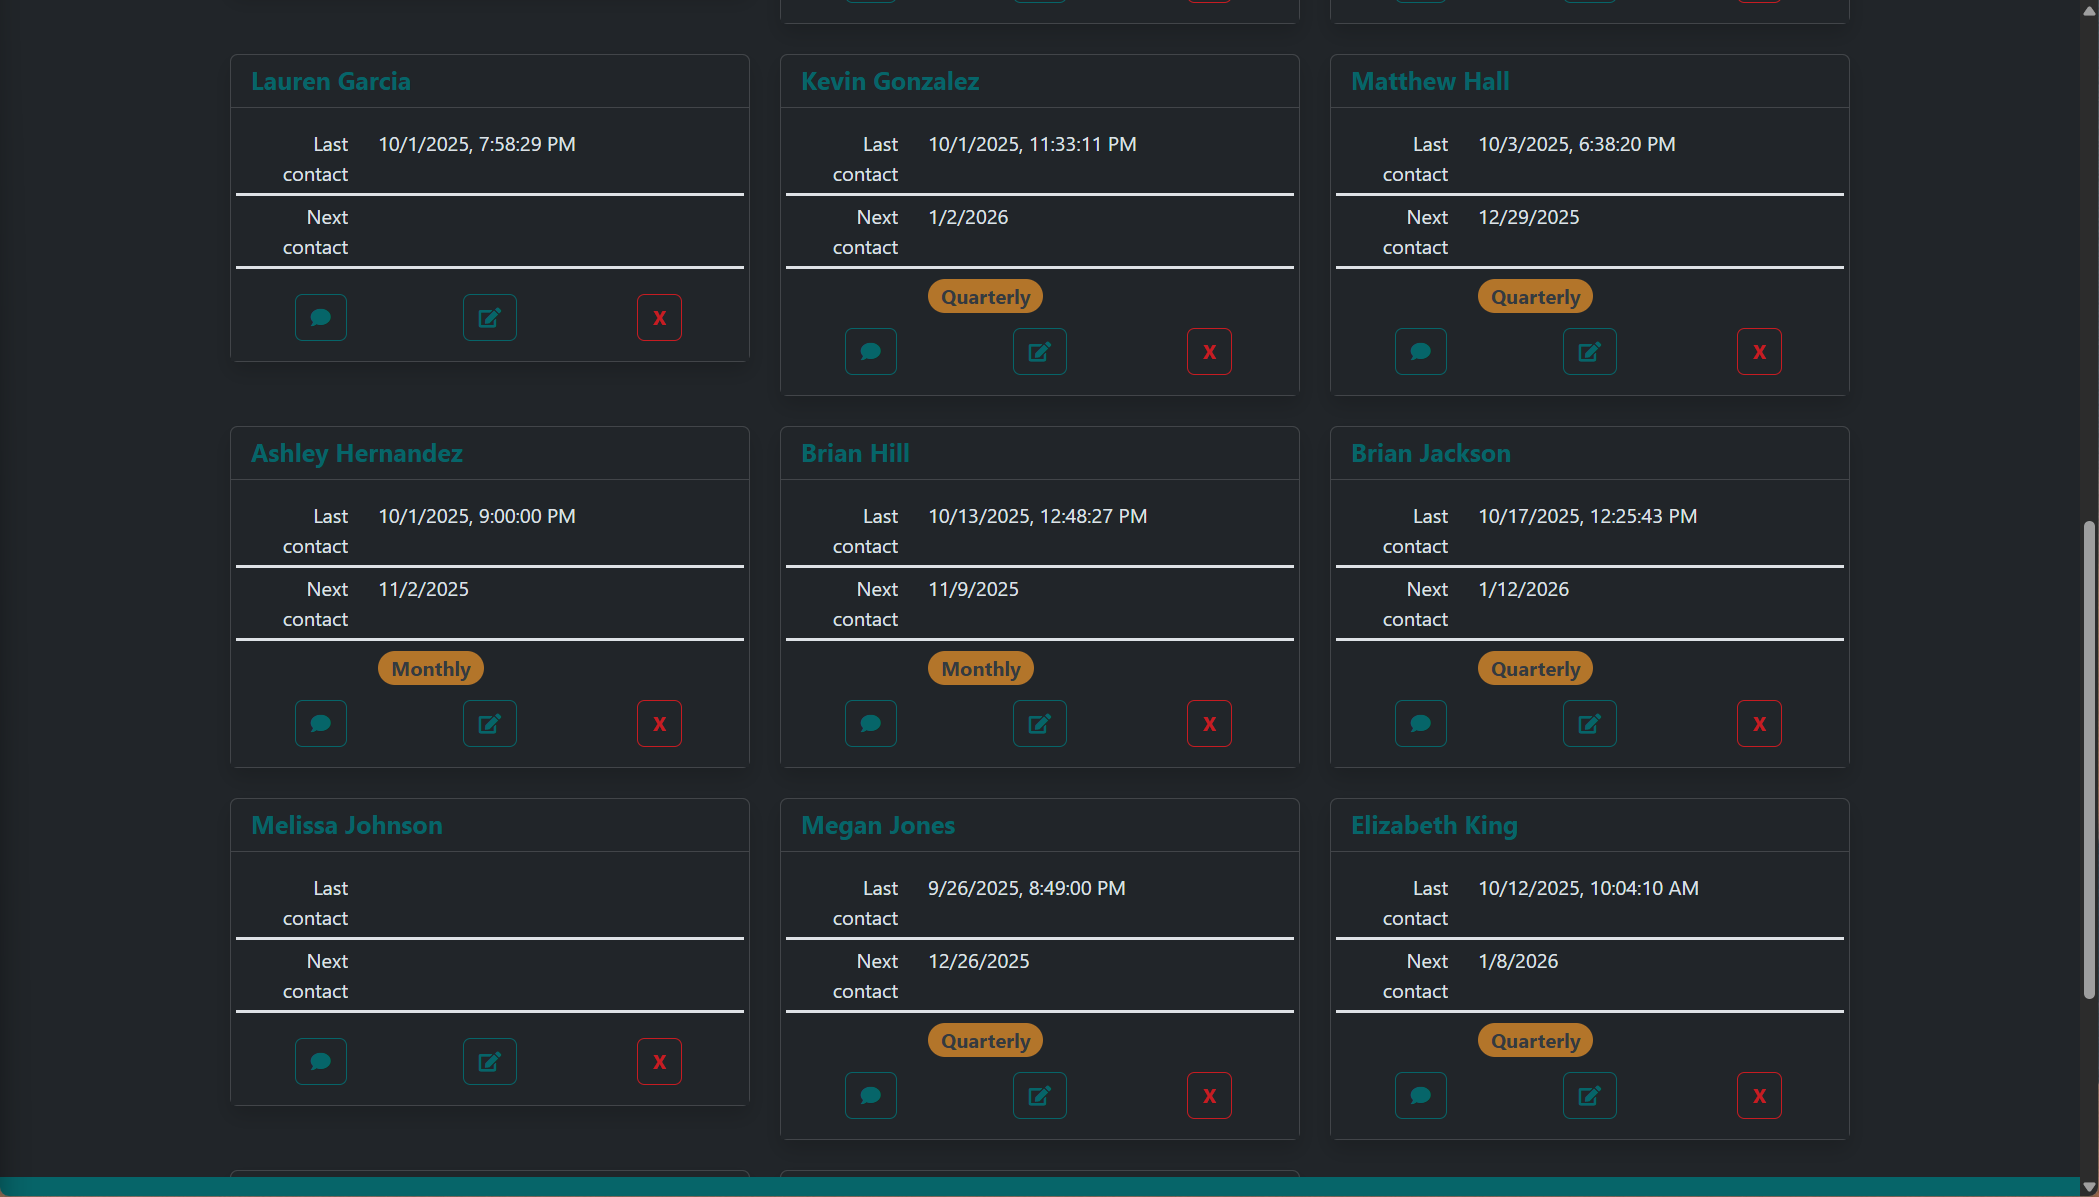The width and height of the screenshot is (2099, 1197).
Task: Edit Kevin Gonzalez contact
Action: (1039, 352)
